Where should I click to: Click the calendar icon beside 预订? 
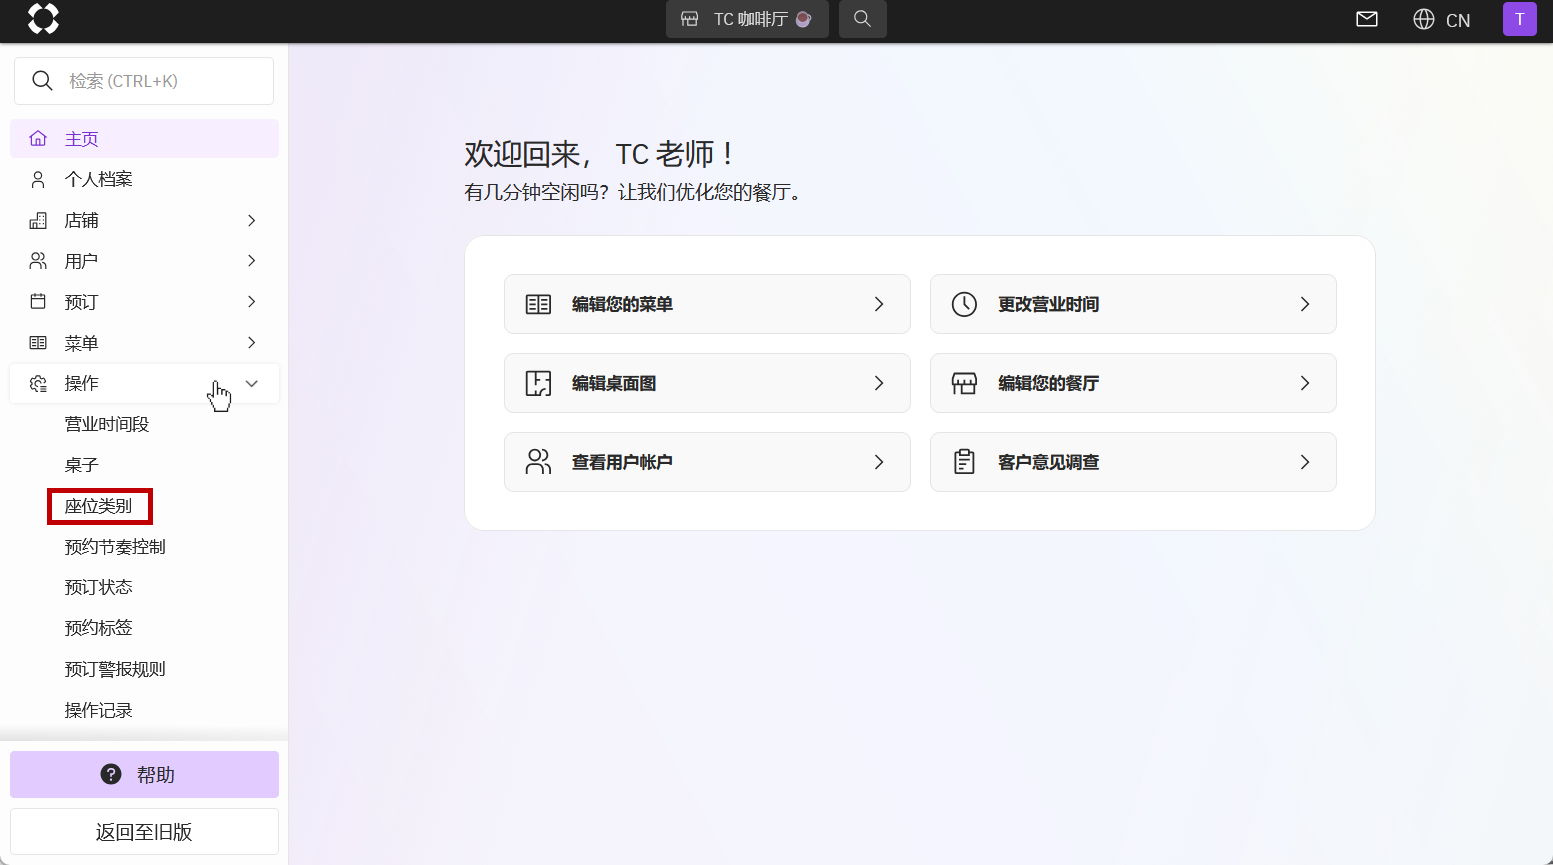tap(38, 301)
